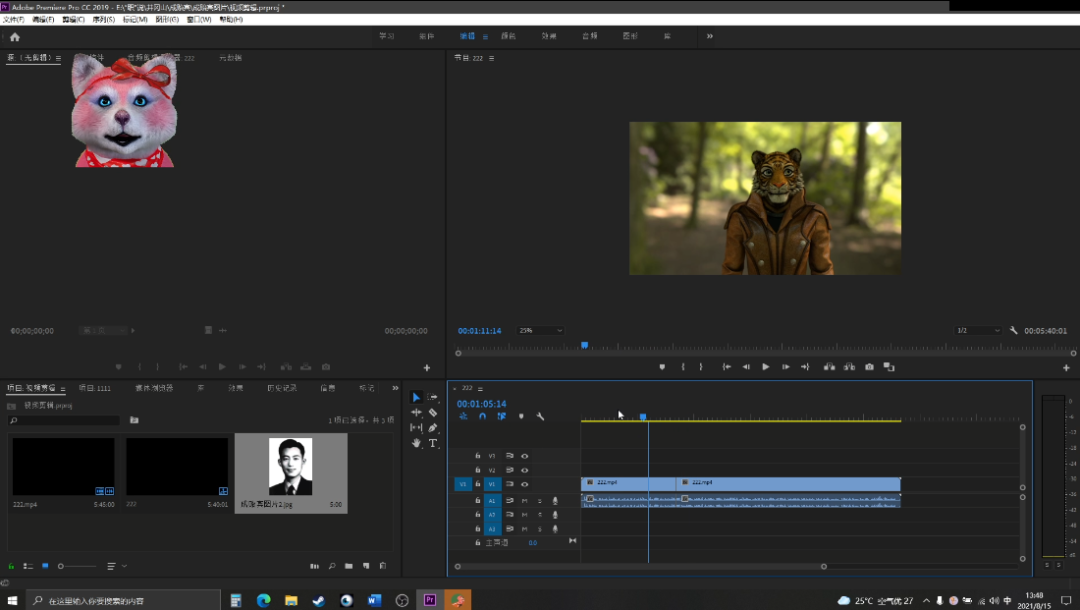Screen dimensions: 1080x610
Task: Click the program timecode 00:01:11:14
Action: click(x=479, y=331)
